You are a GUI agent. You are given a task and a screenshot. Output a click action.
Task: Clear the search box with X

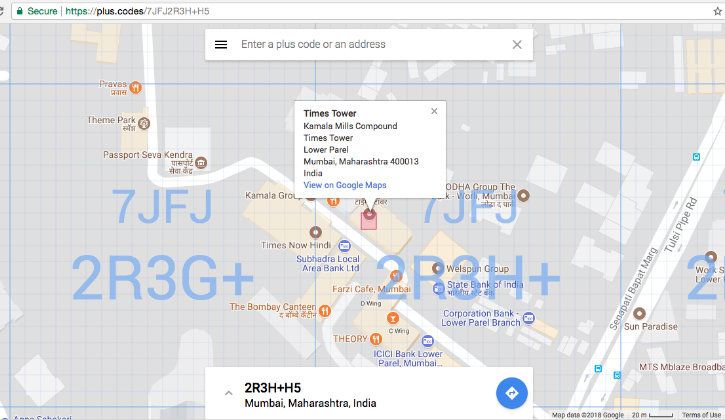point(517,44)
